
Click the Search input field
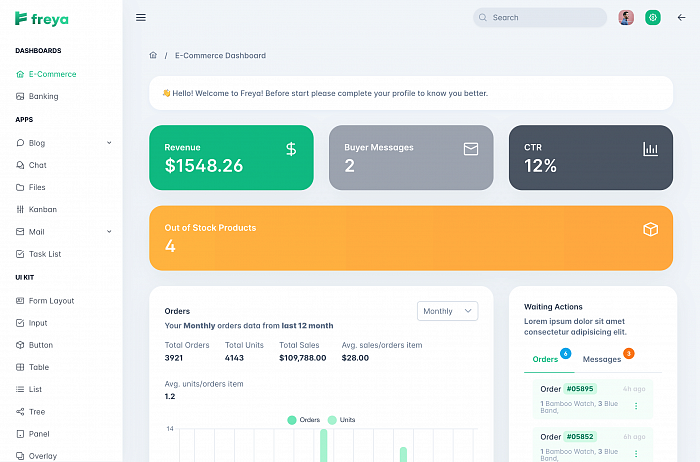540,17
